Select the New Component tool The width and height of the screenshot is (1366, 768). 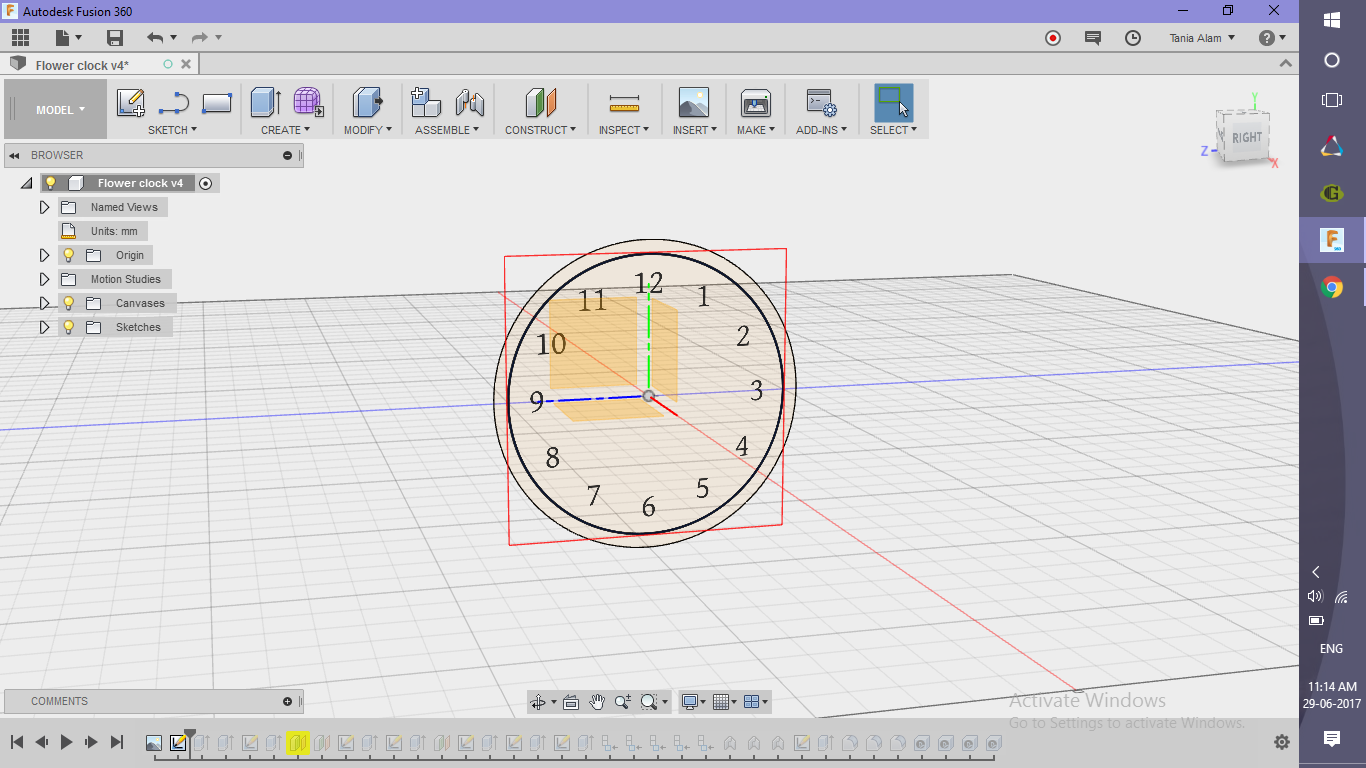[426, 103]
